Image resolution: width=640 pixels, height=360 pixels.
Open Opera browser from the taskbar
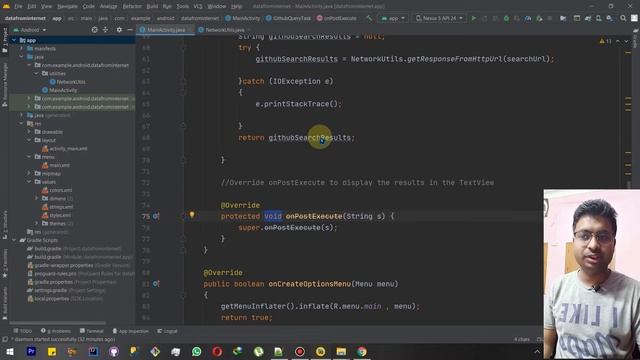click(217, 351)
